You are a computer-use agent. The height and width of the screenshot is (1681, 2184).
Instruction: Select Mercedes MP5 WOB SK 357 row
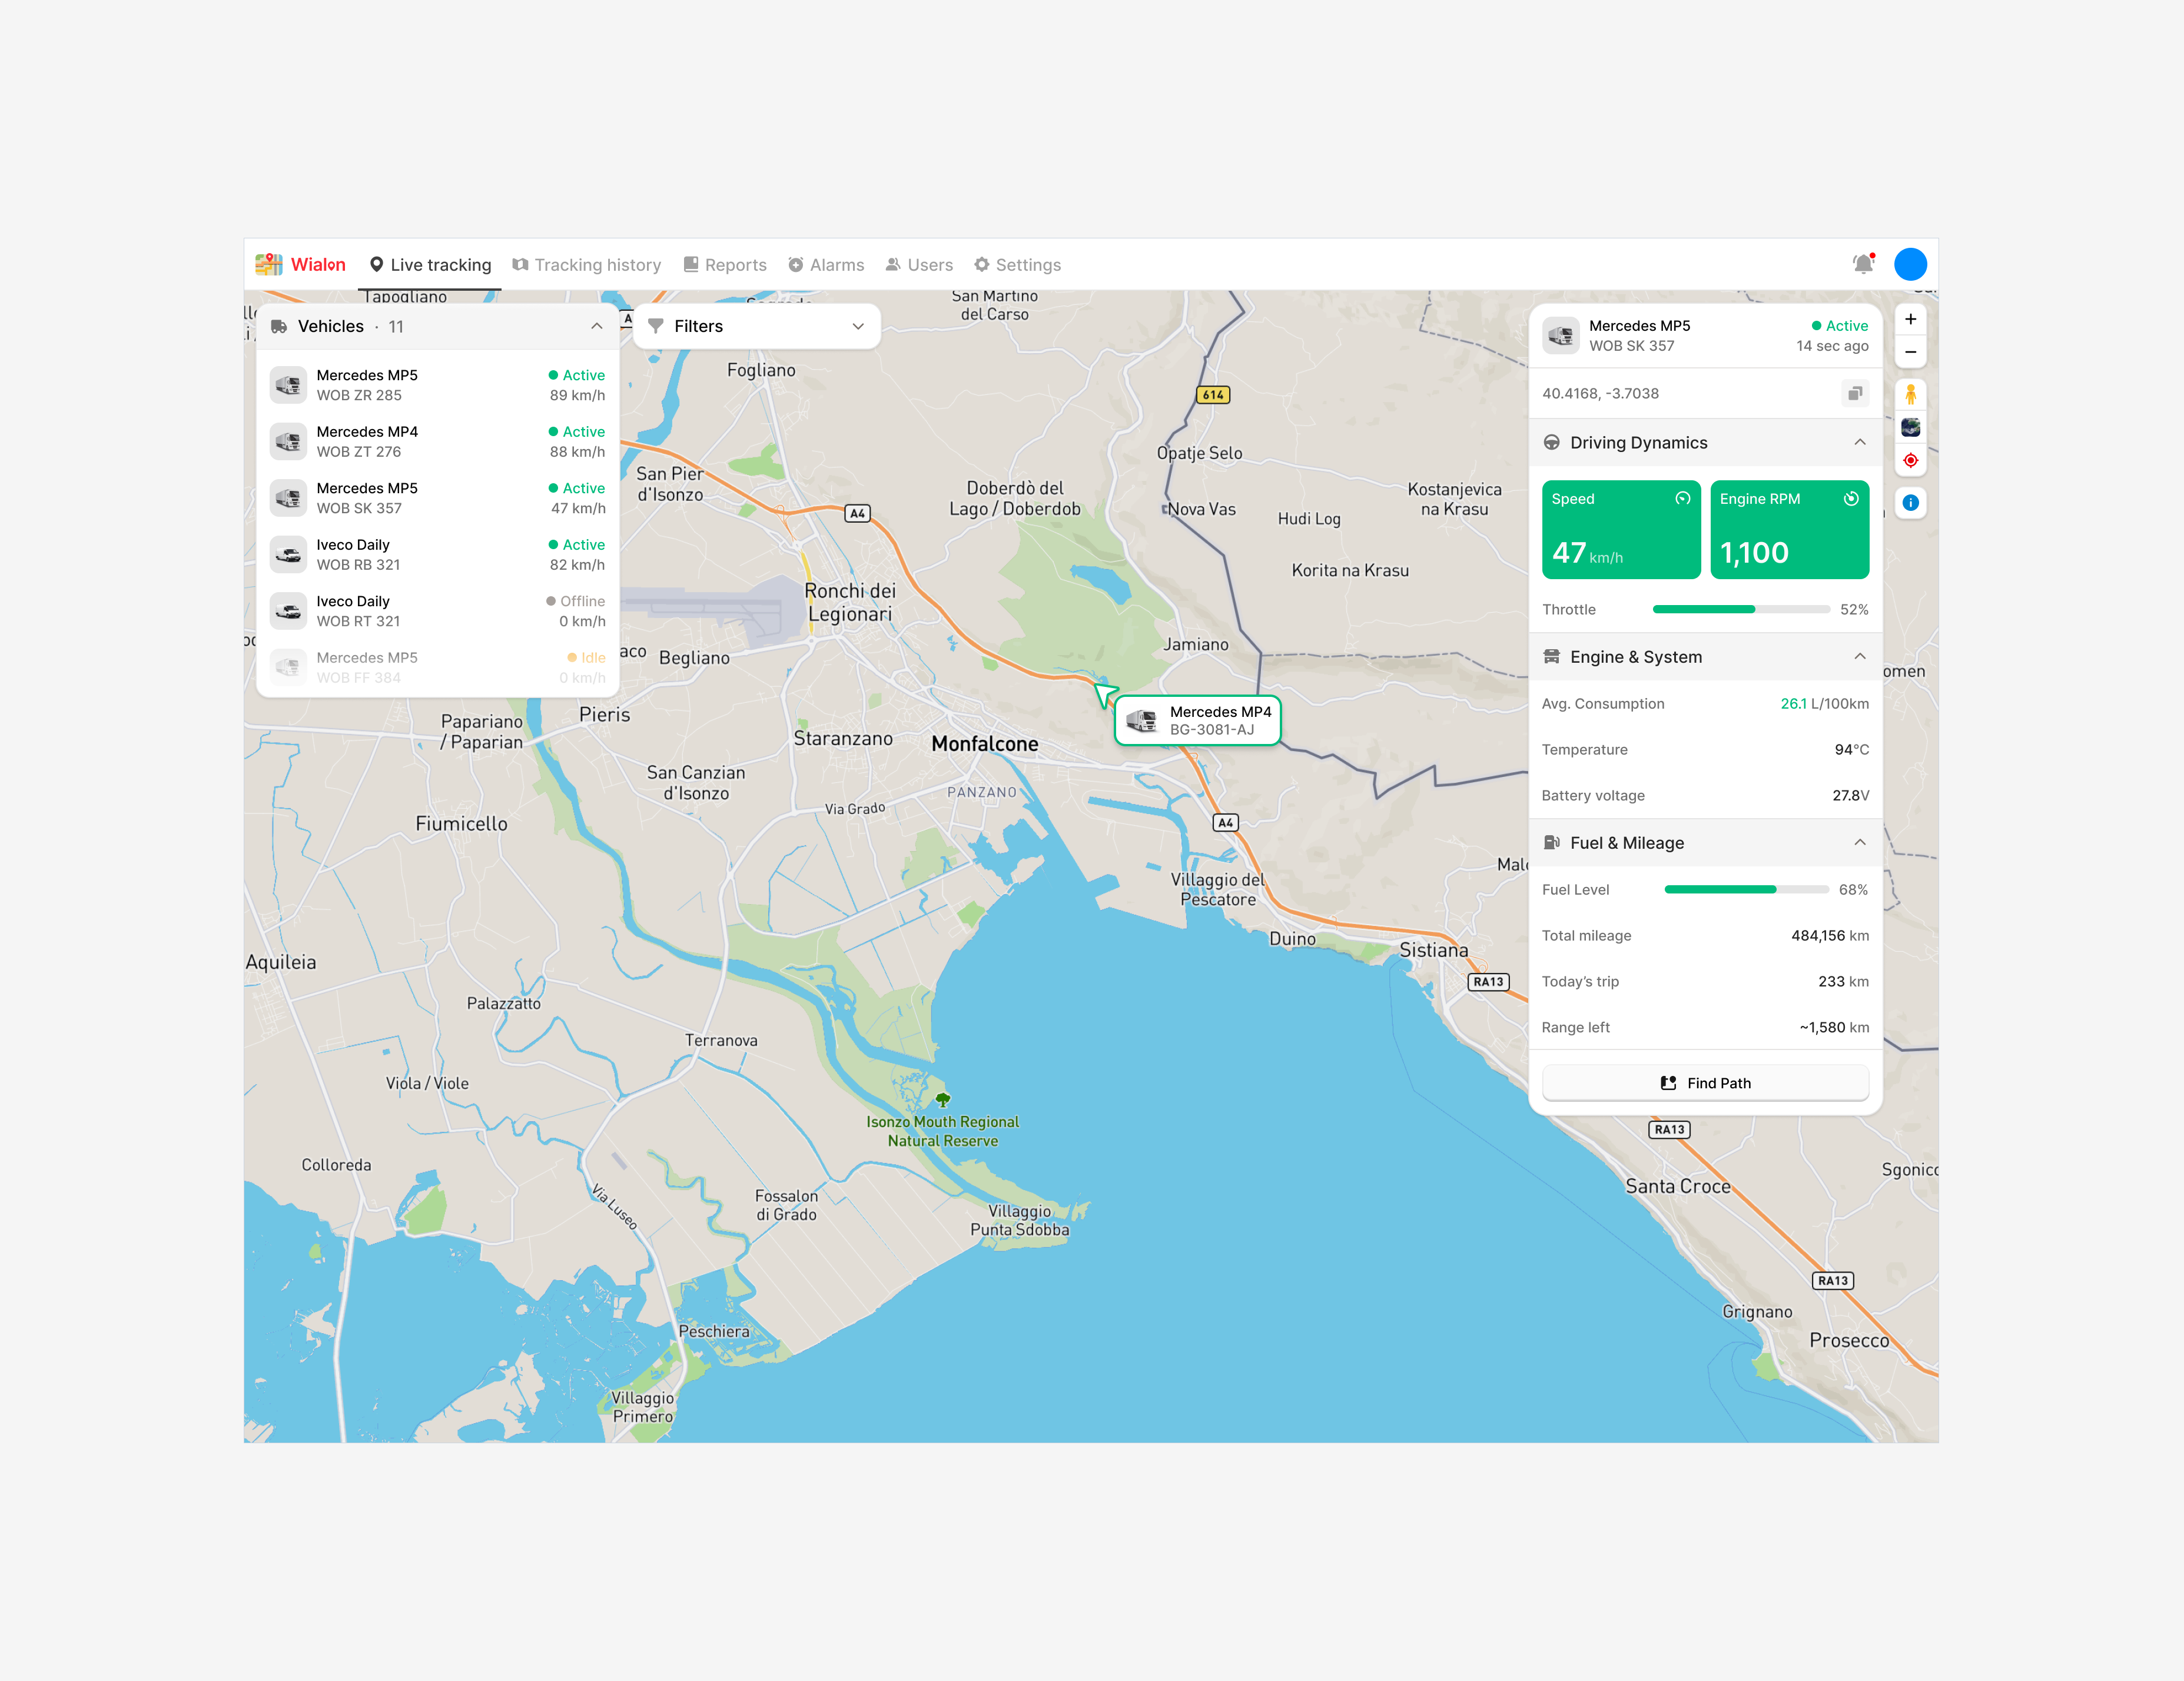[437, 498]
